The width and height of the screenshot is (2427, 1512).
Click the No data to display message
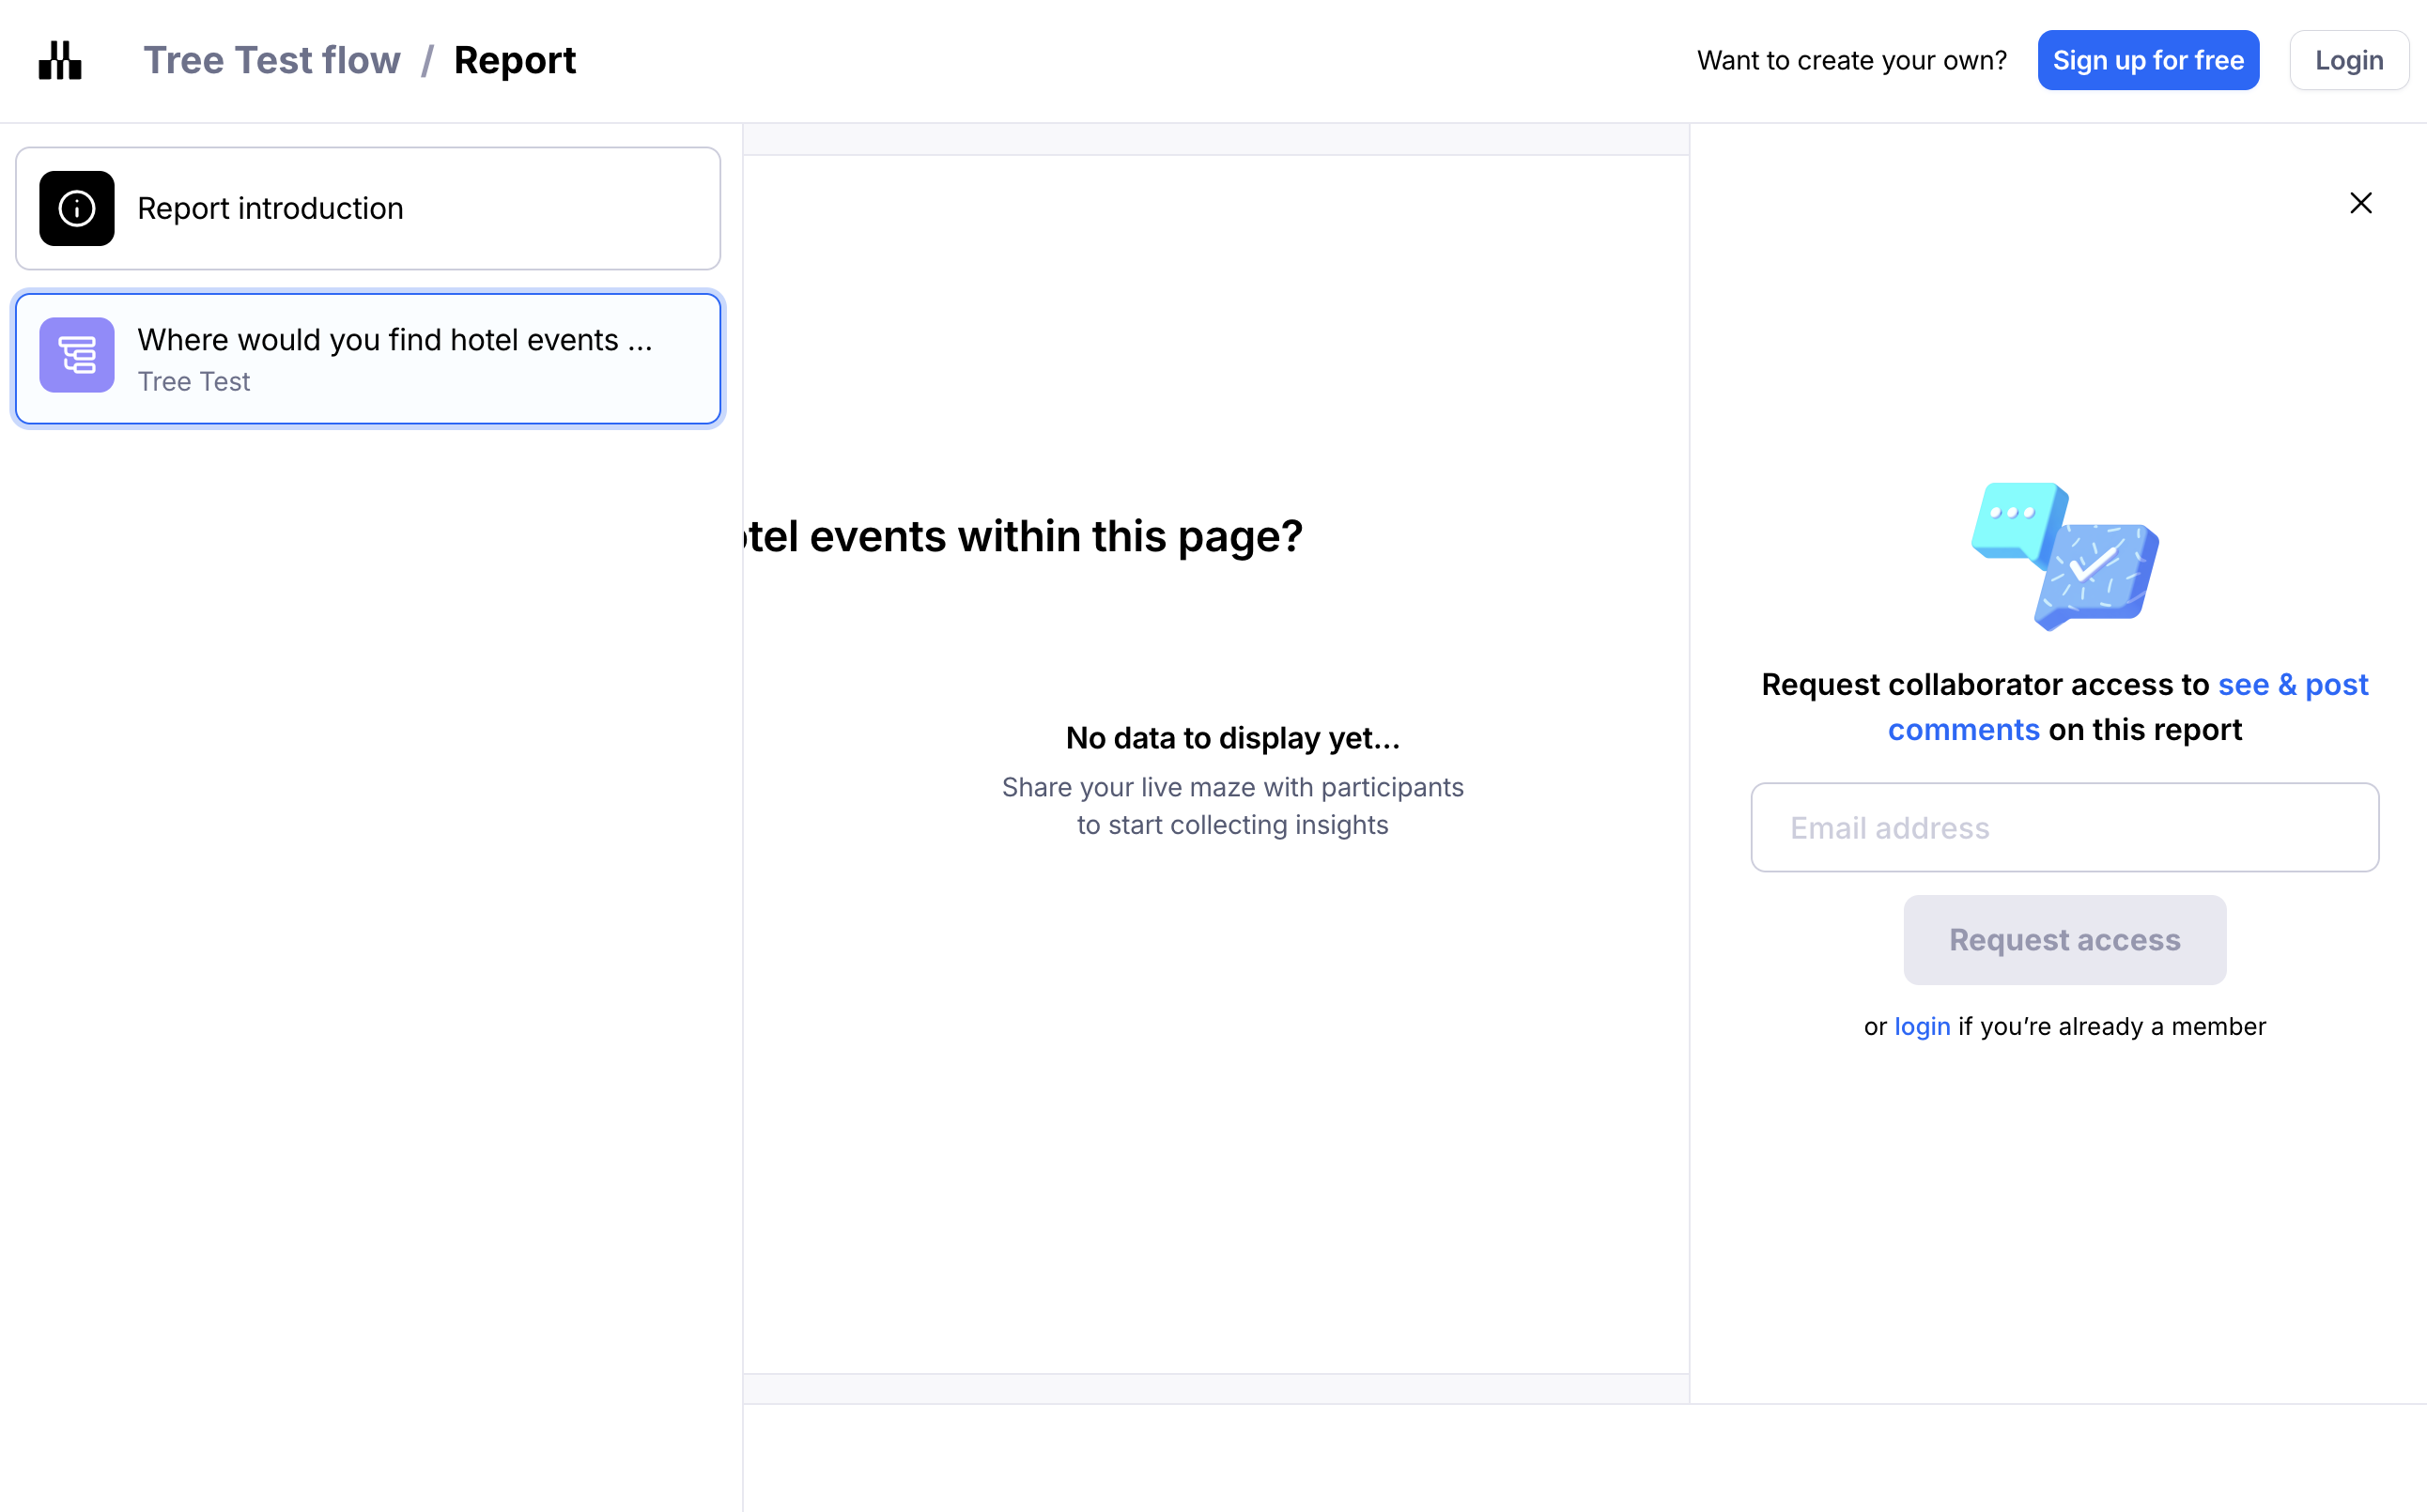click(1232, 738)
